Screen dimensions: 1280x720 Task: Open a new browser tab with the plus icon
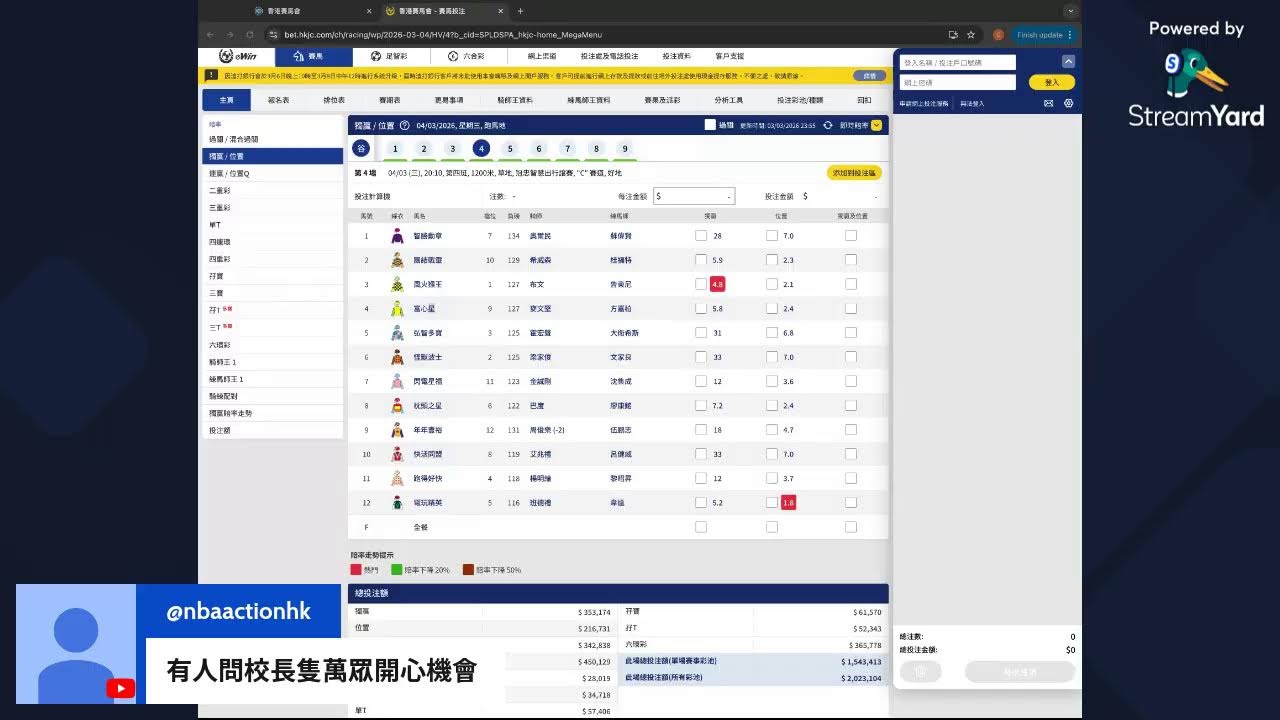coord(520,11)
